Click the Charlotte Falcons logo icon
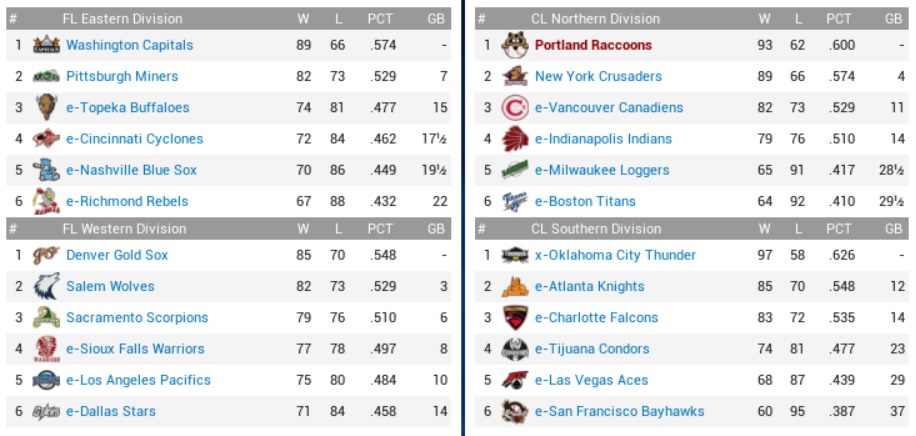Screen dimensions: 916x436 pyautogui.click(x=514, y=317)
